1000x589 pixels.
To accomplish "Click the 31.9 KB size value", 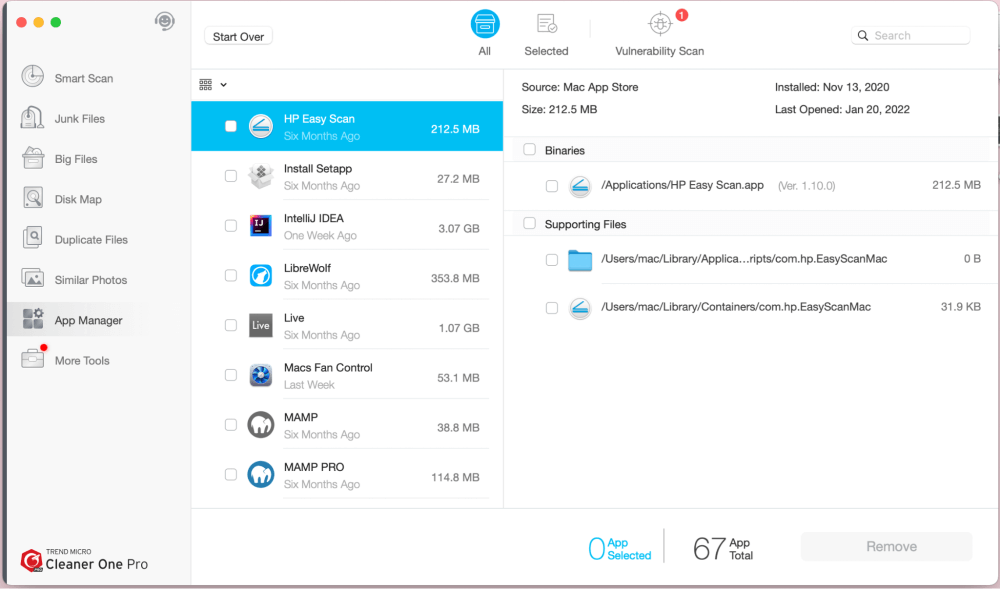I will [x=960, y=307].
